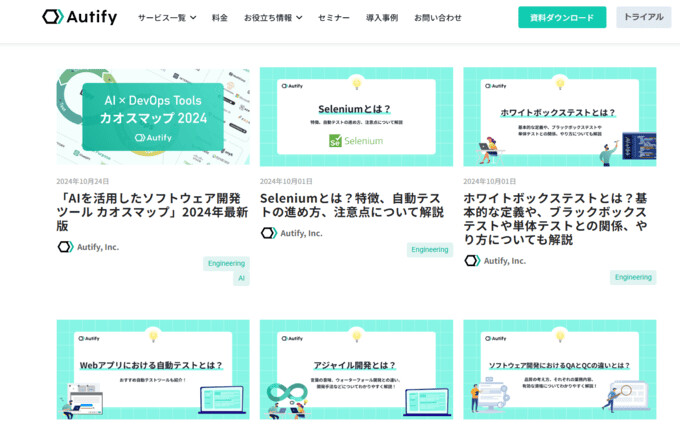Click the Autify, Inc. author name under カオスマップ article
This screenshot has width=680, height=425.
pyautogui.click(x=98, y=247)
